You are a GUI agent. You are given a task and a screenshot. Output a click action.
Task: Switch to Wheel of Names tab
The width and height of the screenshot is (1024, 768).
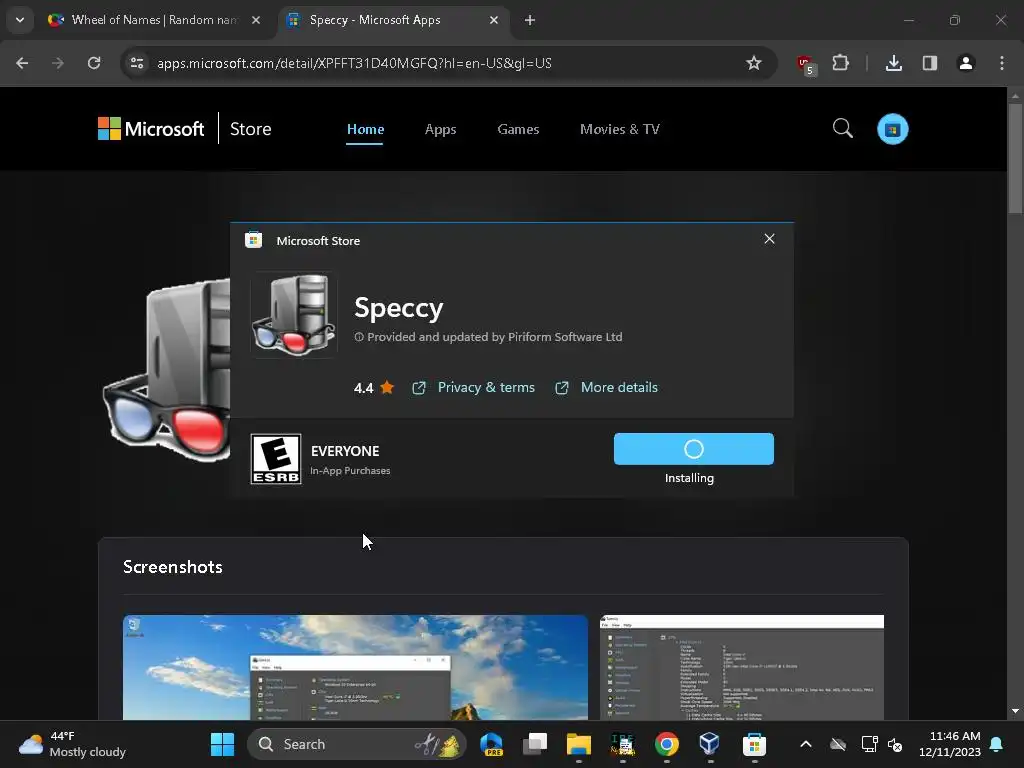(154, 20)
